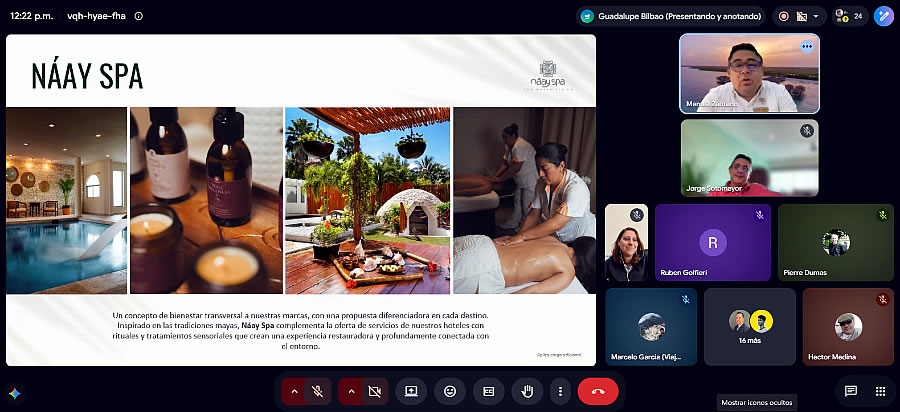The image size is (900, 412).
Task: Open the company activity dropdown arrow
Action: (816, 16)
